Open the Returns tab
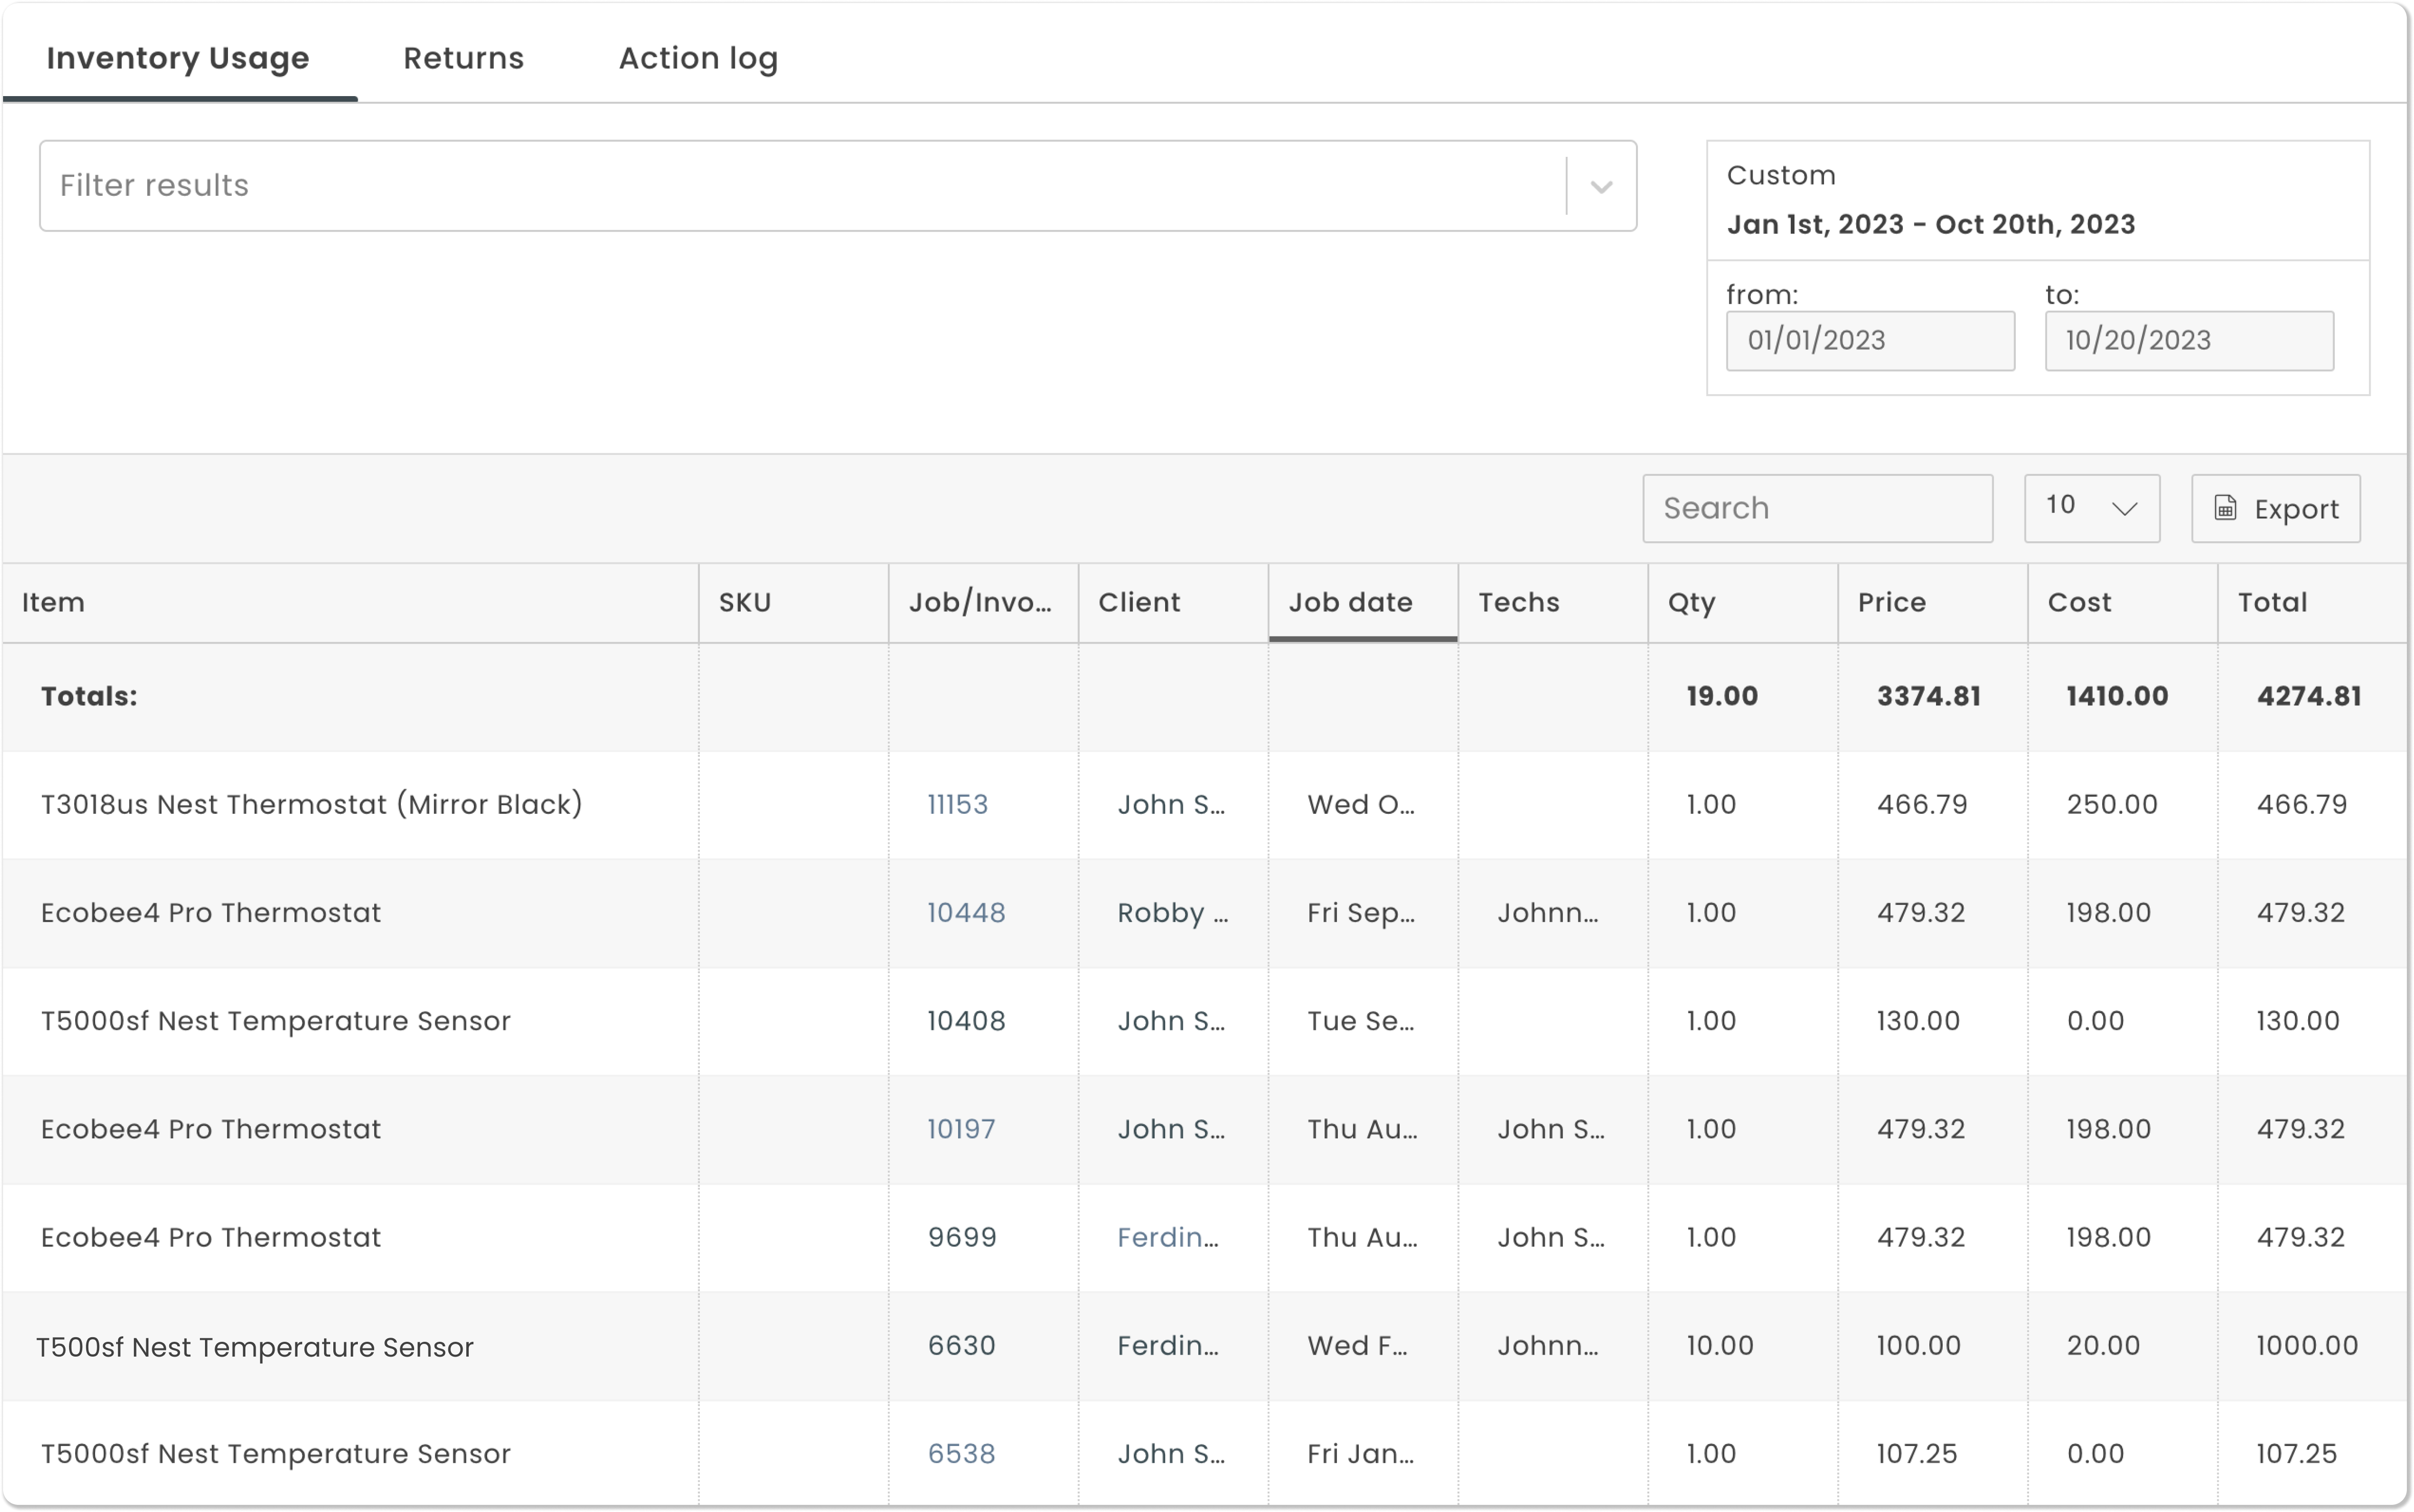This screenshot has width=2414, height=1512. 463,58
